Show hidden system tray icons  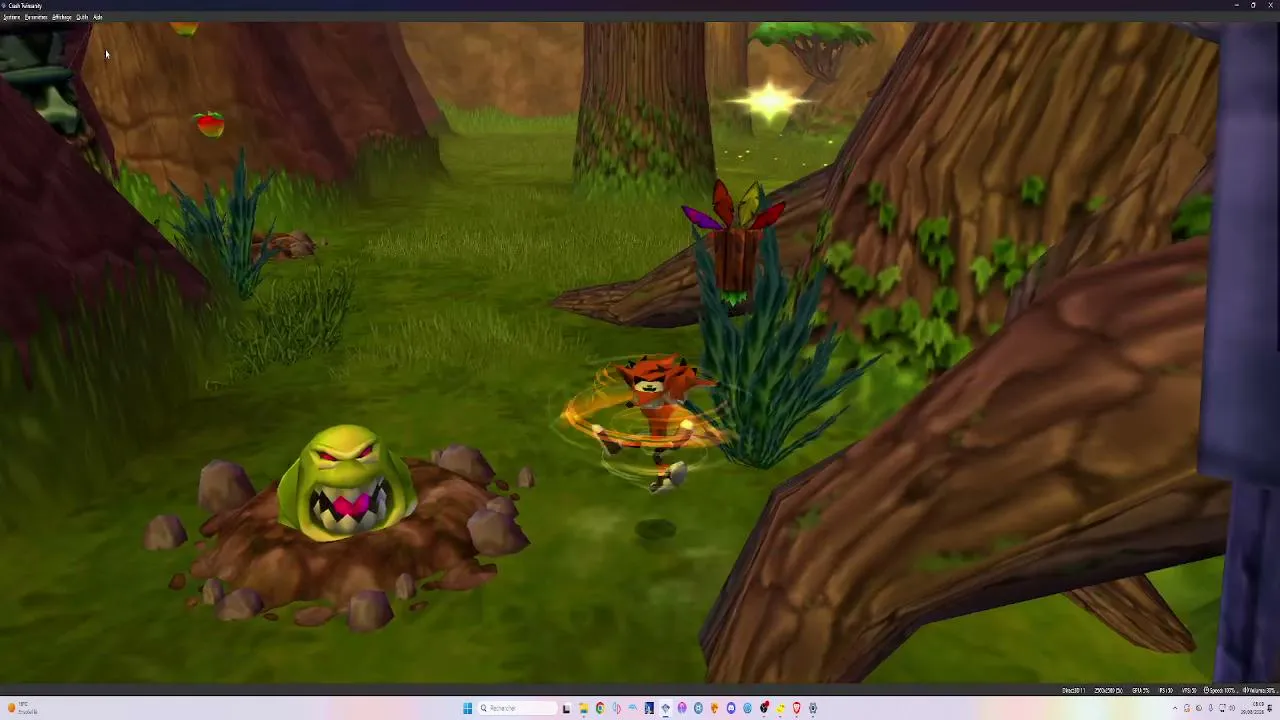click(x=1175, y=708)
